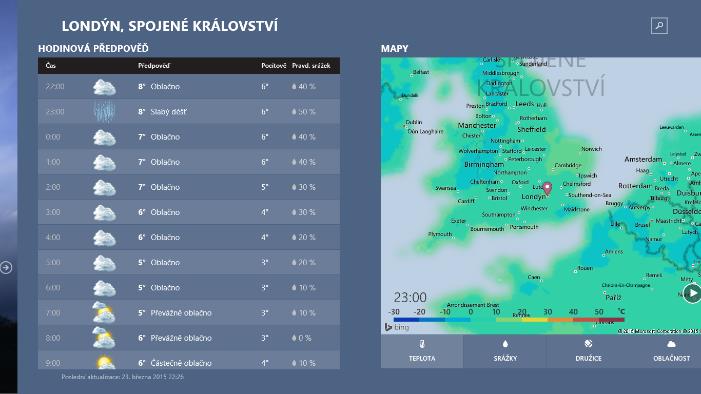Switch to the Oblačnost map tab
The image size is (701, 394).
pyautogui.click(x=671, y=351)
